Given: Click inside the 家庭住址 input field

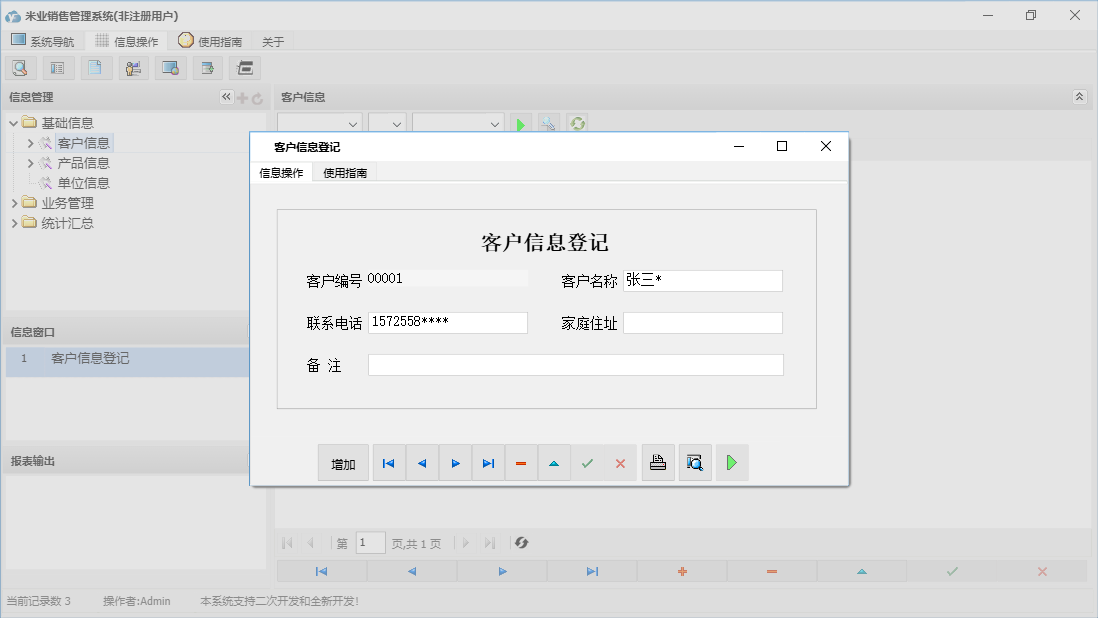Looking at the screenshot, I should tap(702, 322).
